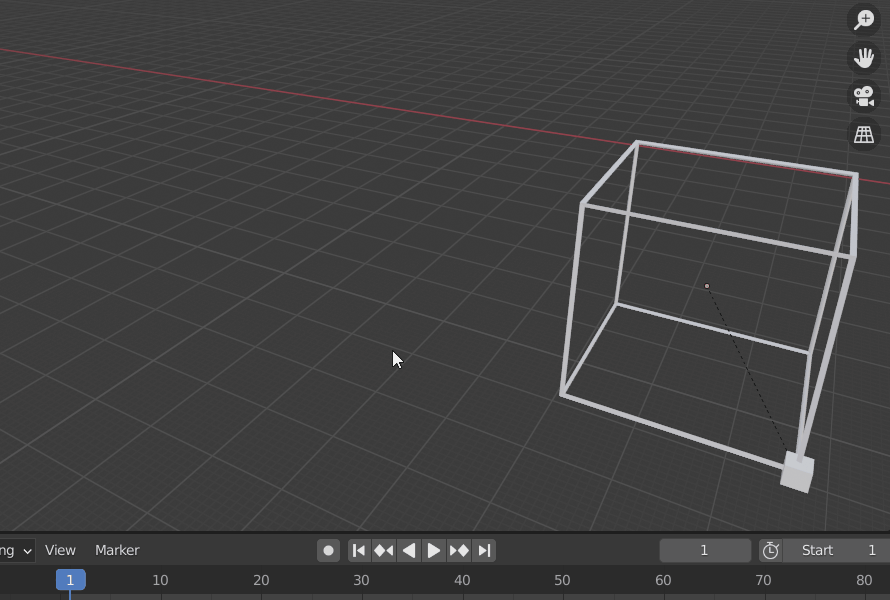Select the small solid cube at the corner
The width and height of the screenshot is (890, 600).
click(797, 472)
